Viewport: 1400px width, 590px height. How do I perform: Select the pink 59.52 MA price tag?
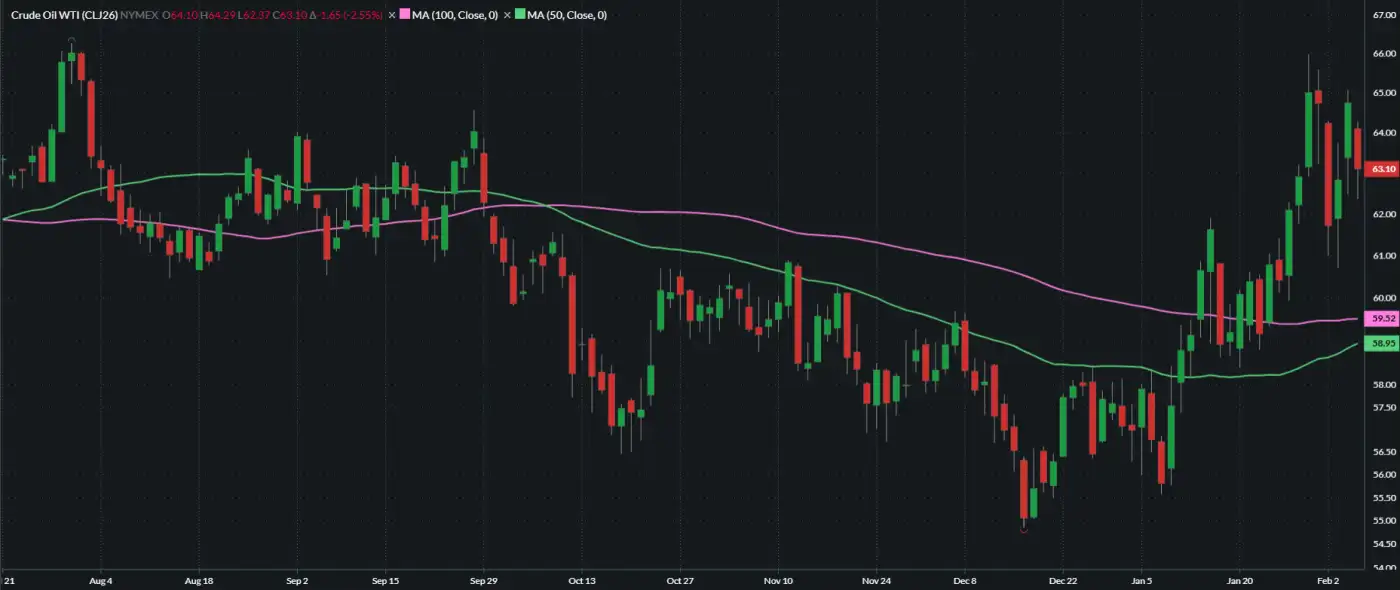[1383, 319]
